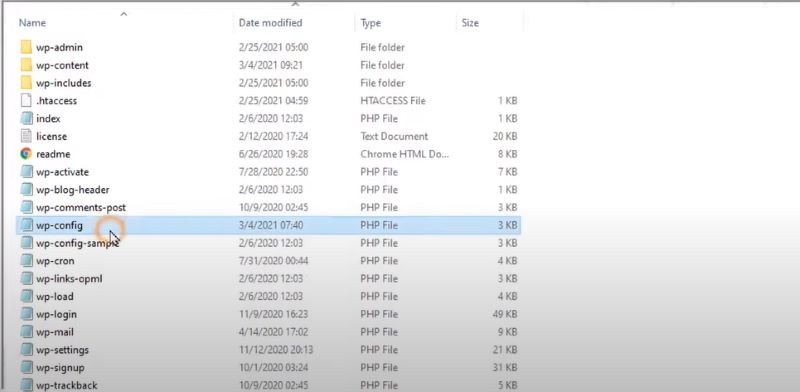Click the date 3/4/2021 07:40

click(270, 225)
